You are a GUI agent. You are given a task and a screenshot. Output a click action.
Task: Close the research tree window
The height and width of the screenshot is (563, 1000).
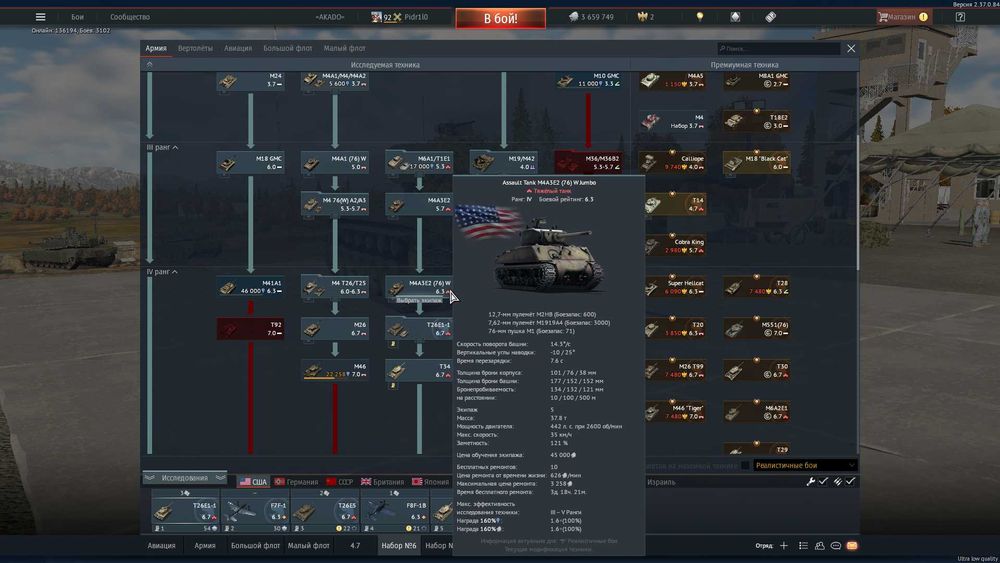coord(851,48)
